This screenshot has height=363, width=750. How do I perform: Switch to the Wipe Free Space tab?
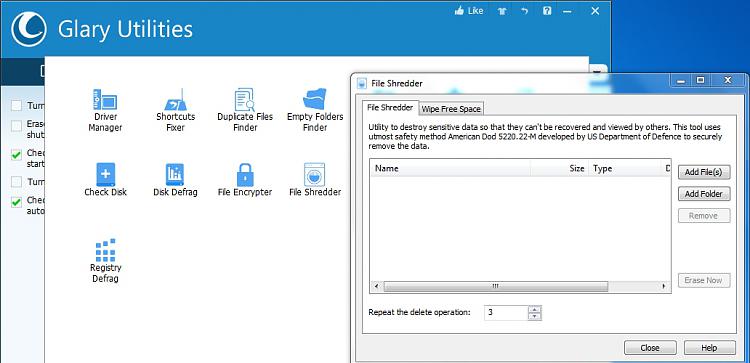[451, 109]
